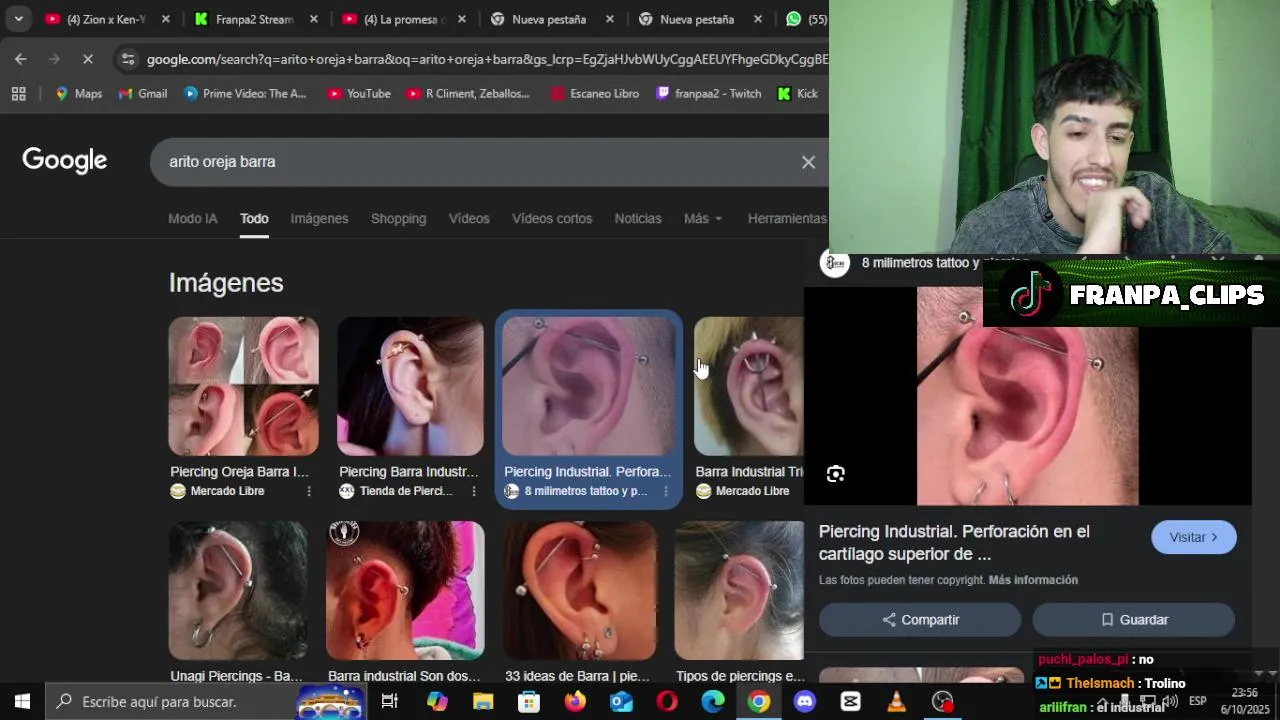Launch Microsoft Edge from the taskbar

click(x=713, y=702)
